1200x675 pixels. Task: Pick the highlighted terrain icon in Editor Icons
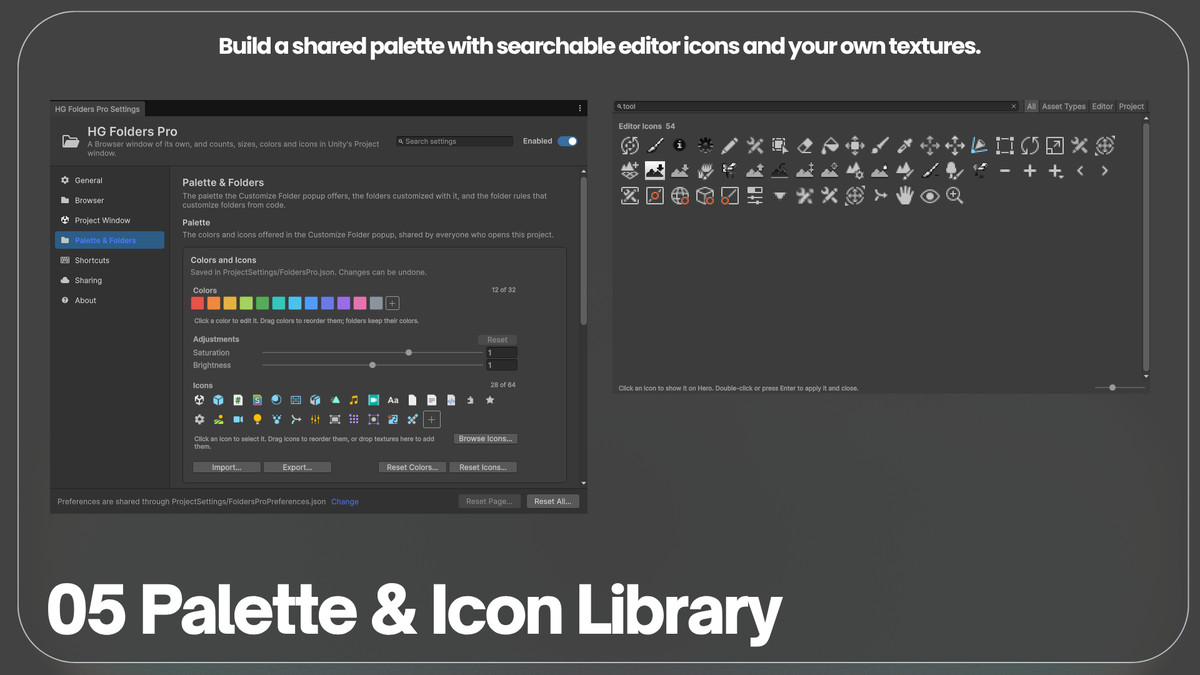655,171
